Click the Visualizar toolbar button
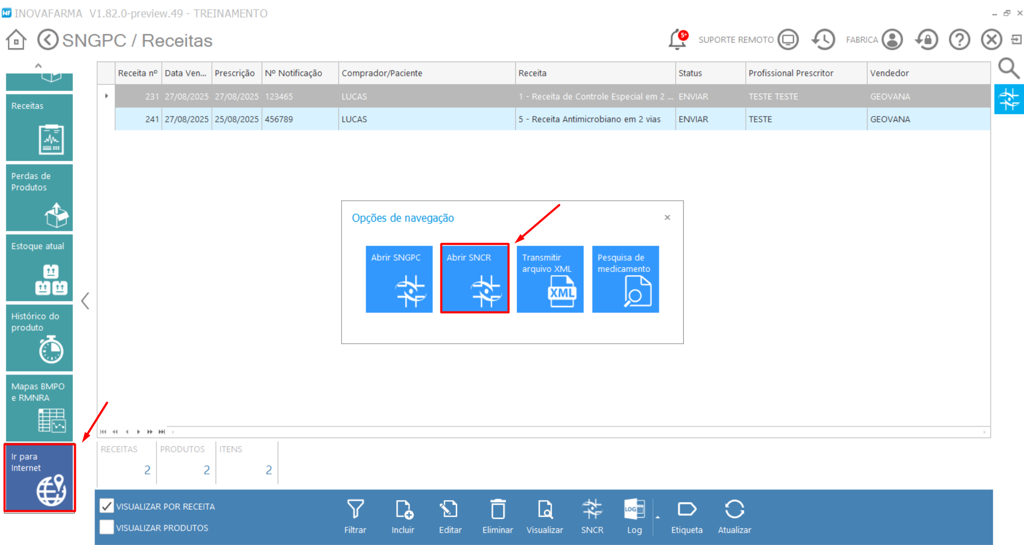 [545, 516]
